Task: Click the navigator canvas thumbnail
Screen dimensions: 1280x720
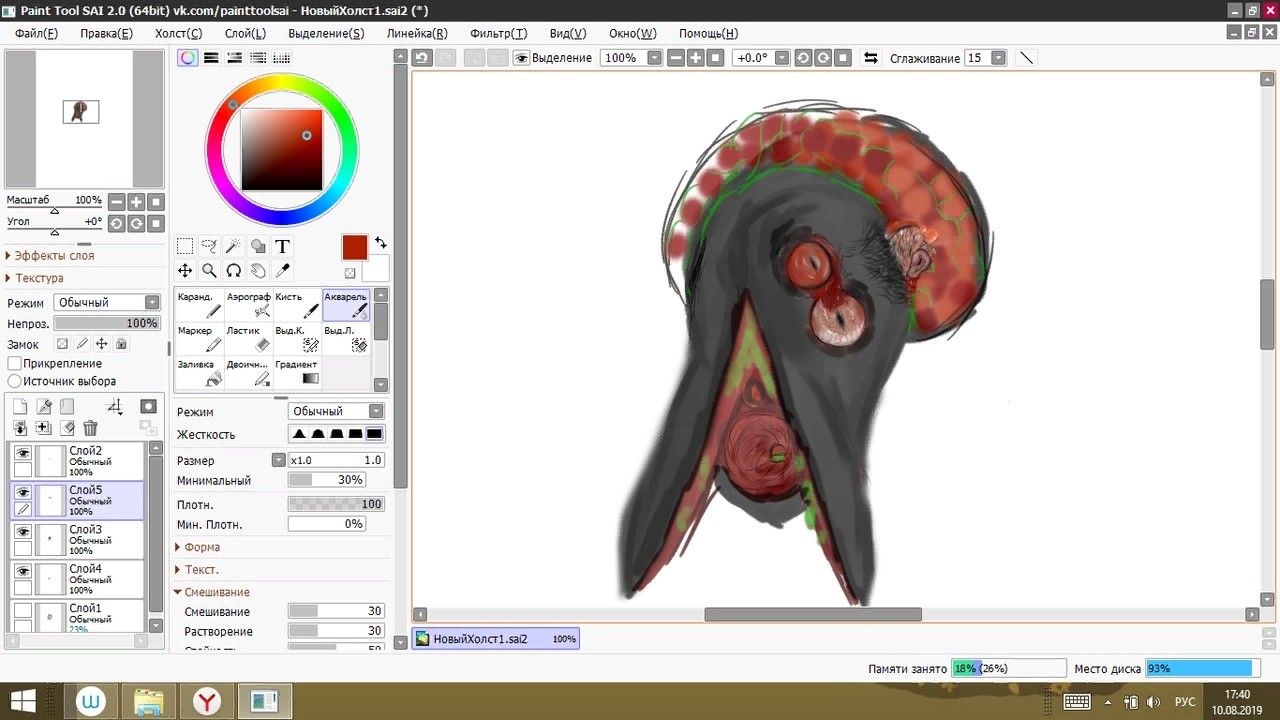Action: coord(81,112)
